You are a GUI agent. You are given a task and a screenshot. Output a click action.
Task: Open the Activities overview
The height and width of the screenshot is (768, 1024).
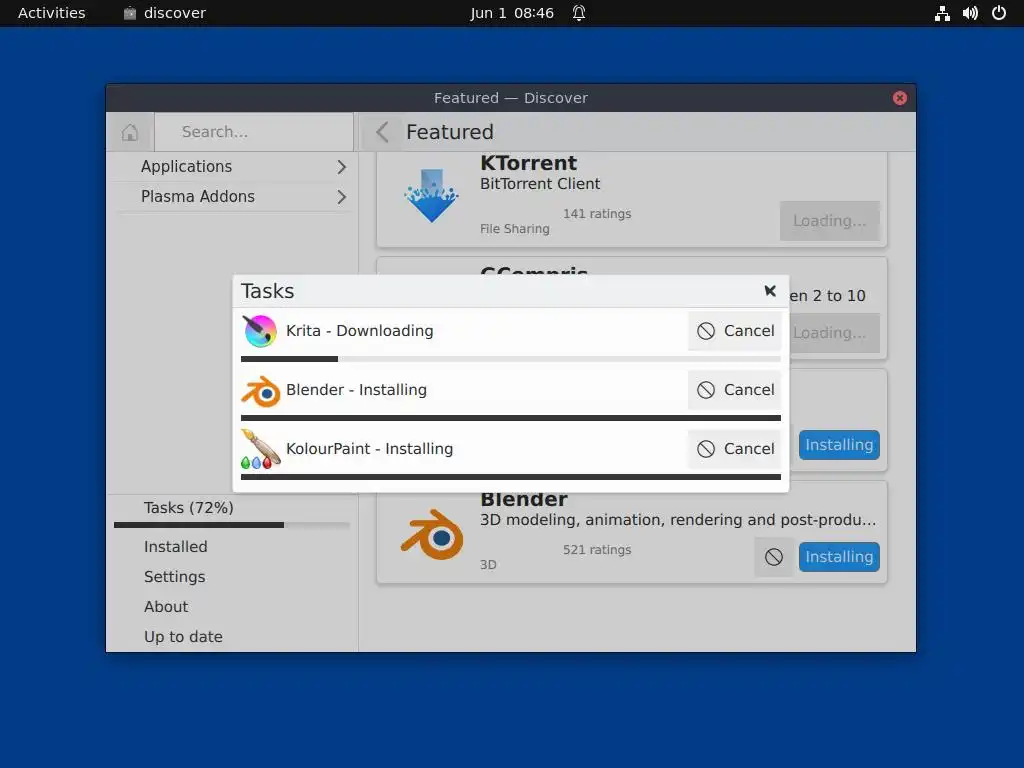click(x=52, y=13)
